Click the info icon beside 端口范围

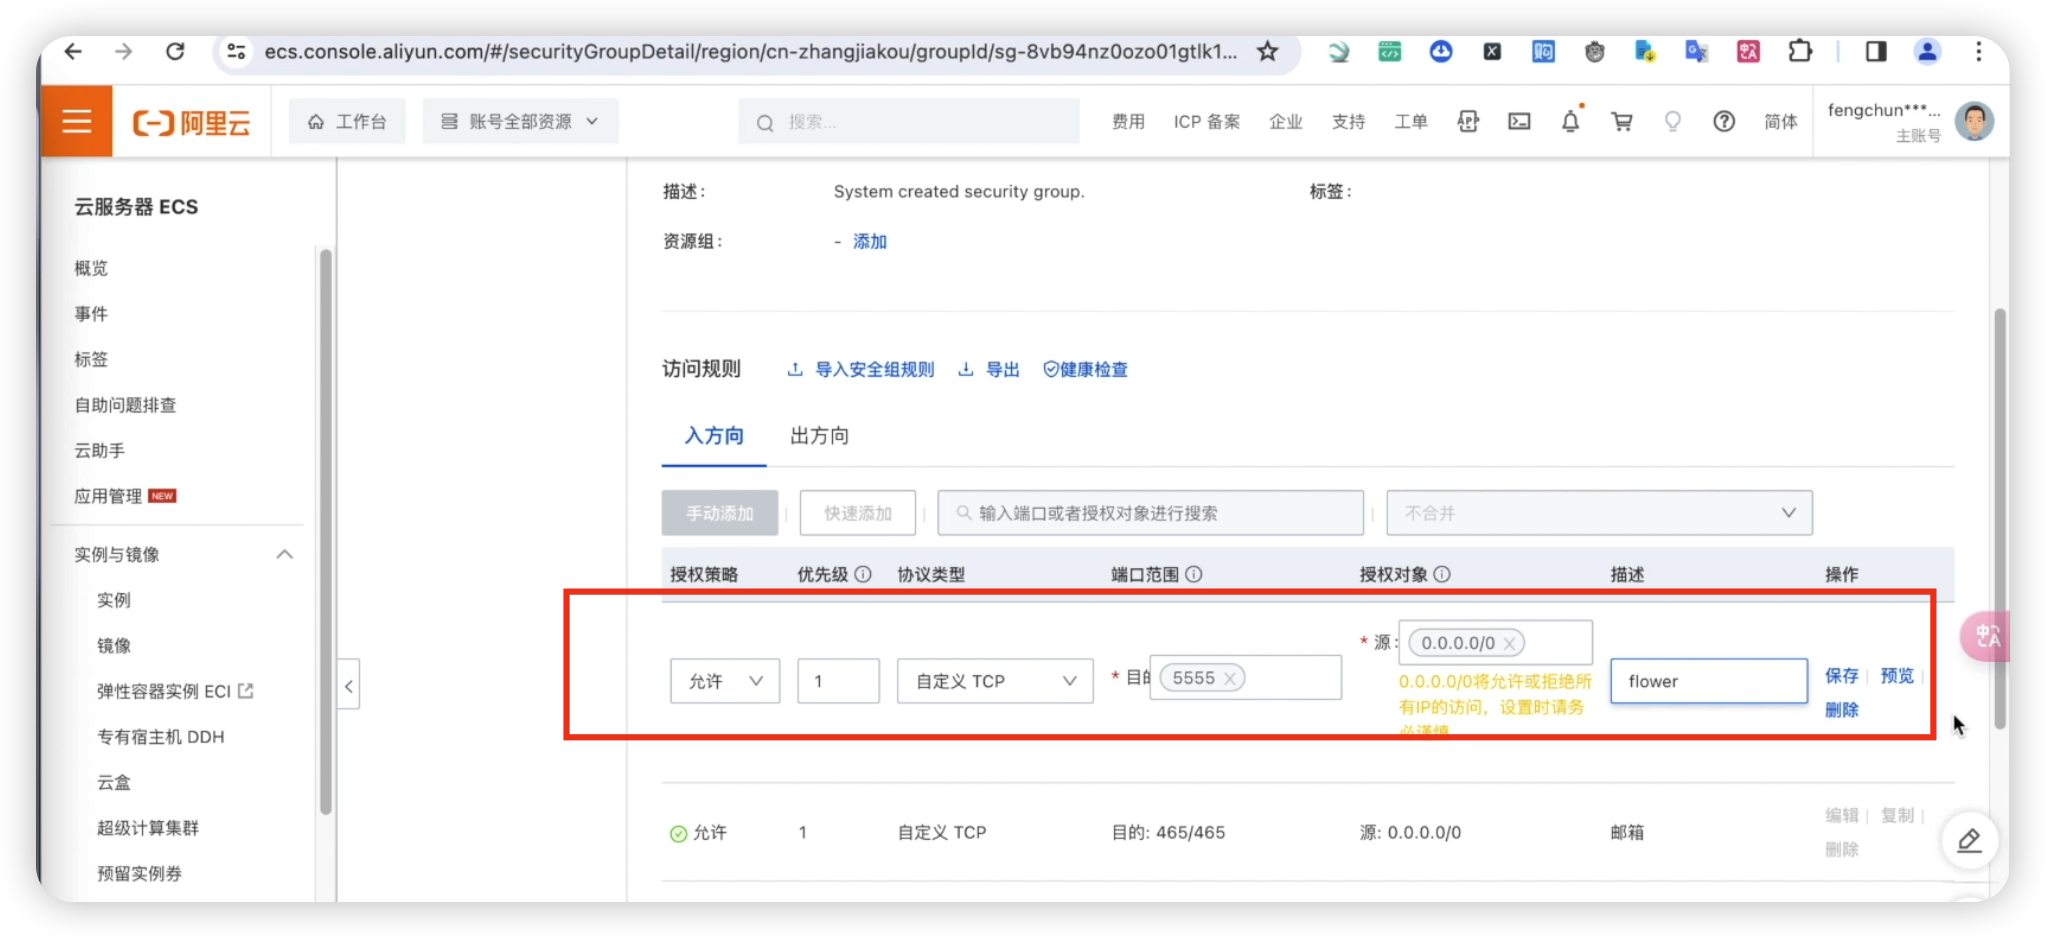[1193, 574]
